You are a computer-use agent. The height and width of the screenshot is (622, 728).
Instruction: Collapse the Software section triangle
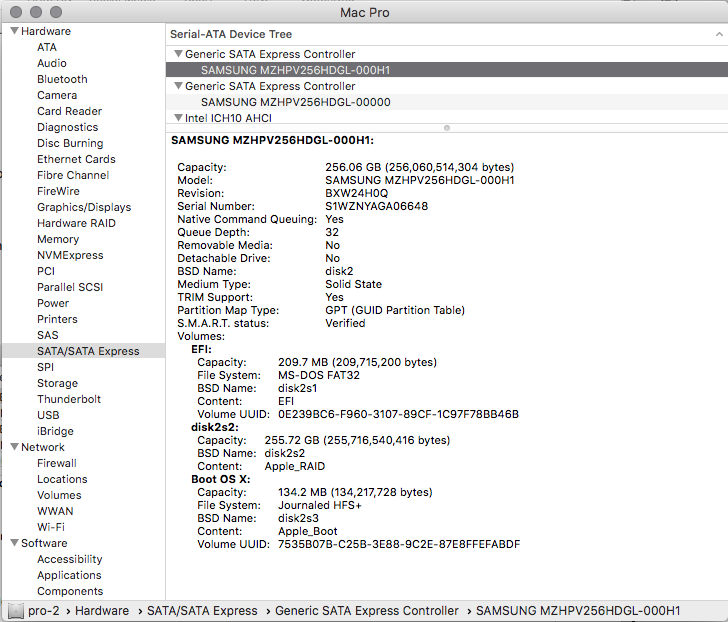pos(14,543)
